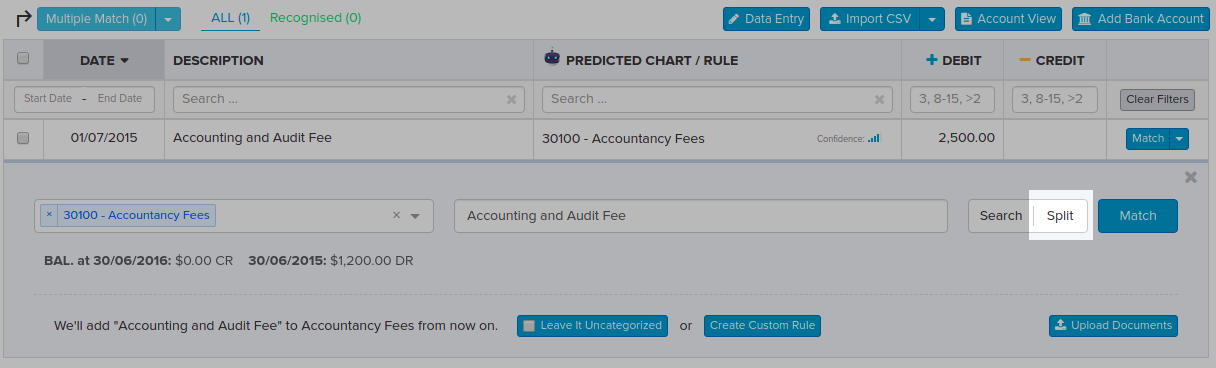This screenshot has width=1216, height=368.
Task: Switch to the Recognised (0) tab
Action: (316, 18)
